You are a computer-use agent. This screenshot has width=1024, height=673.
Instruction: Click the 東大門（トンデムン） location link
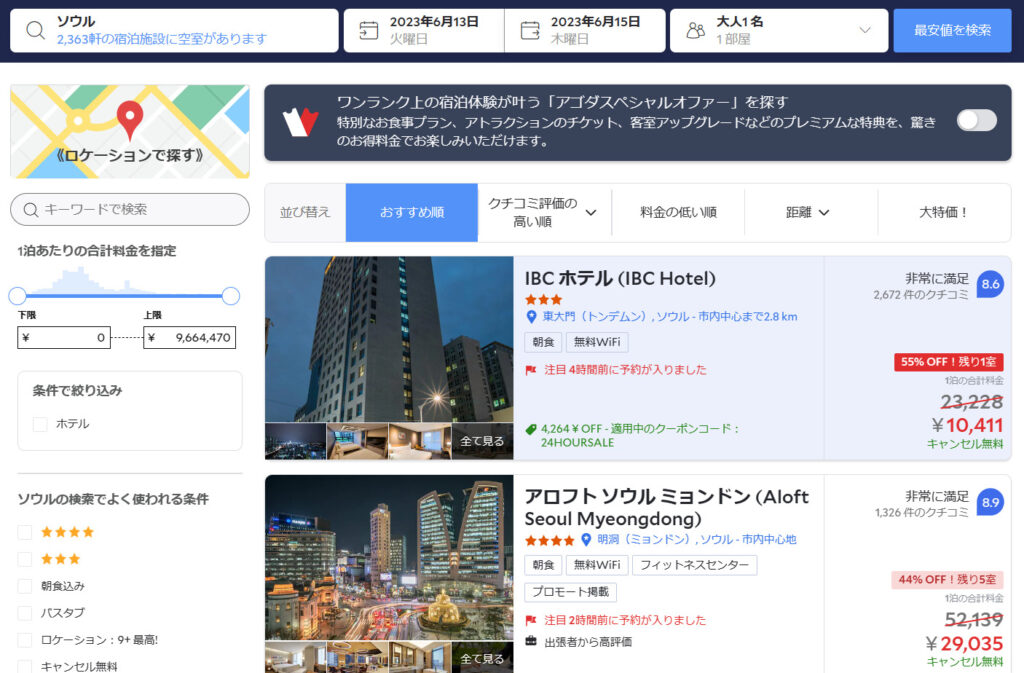(x=670, y=317)
